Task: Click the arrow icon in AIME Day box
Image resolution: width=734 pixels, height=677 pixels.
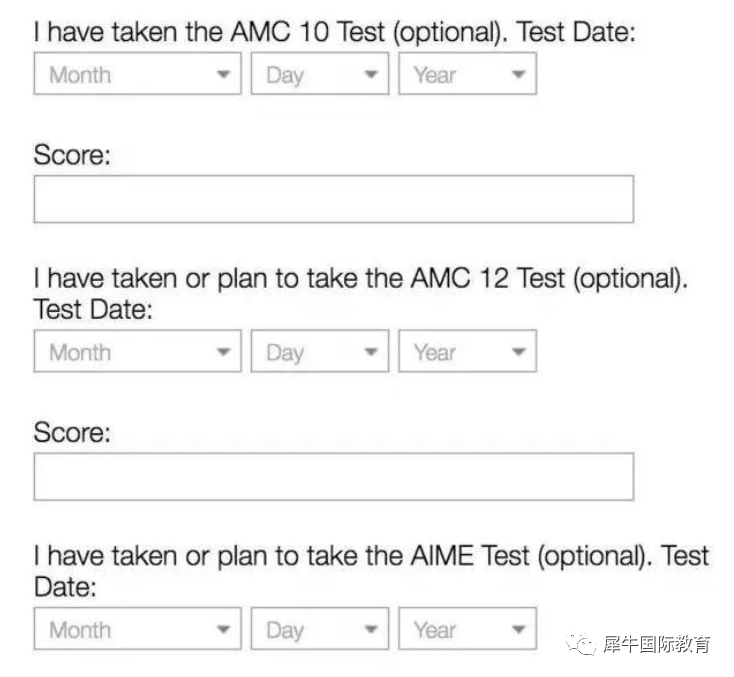Action: click(x=371, y=629)
